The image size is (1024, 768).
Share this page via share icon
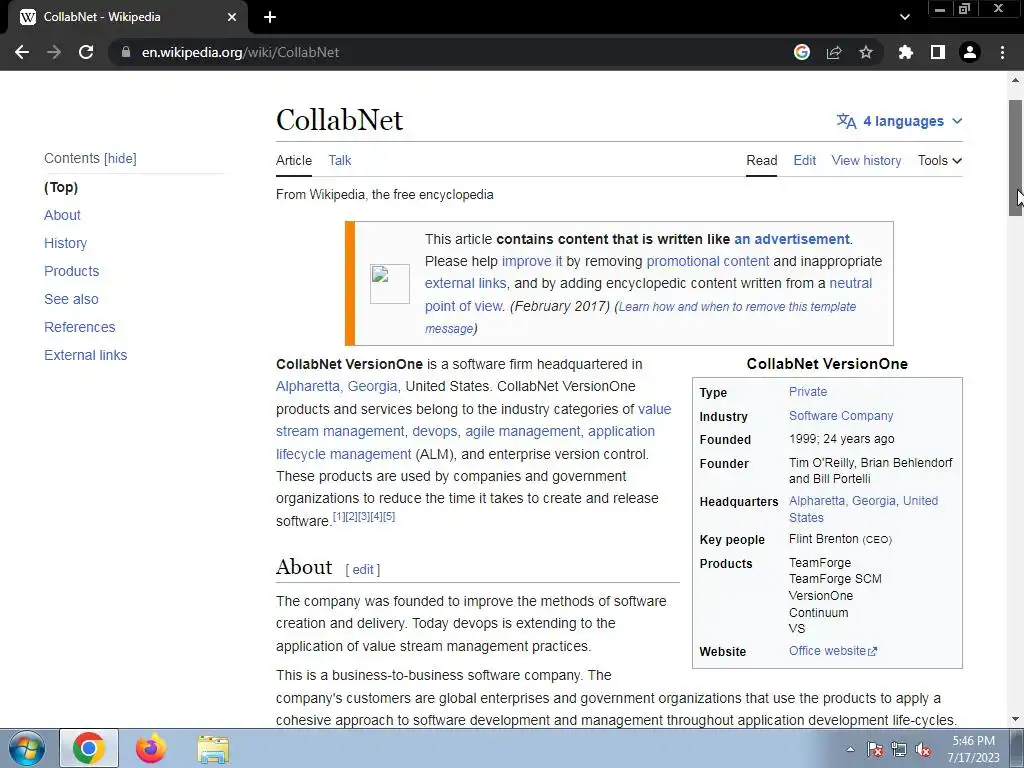tap(834, 52)
